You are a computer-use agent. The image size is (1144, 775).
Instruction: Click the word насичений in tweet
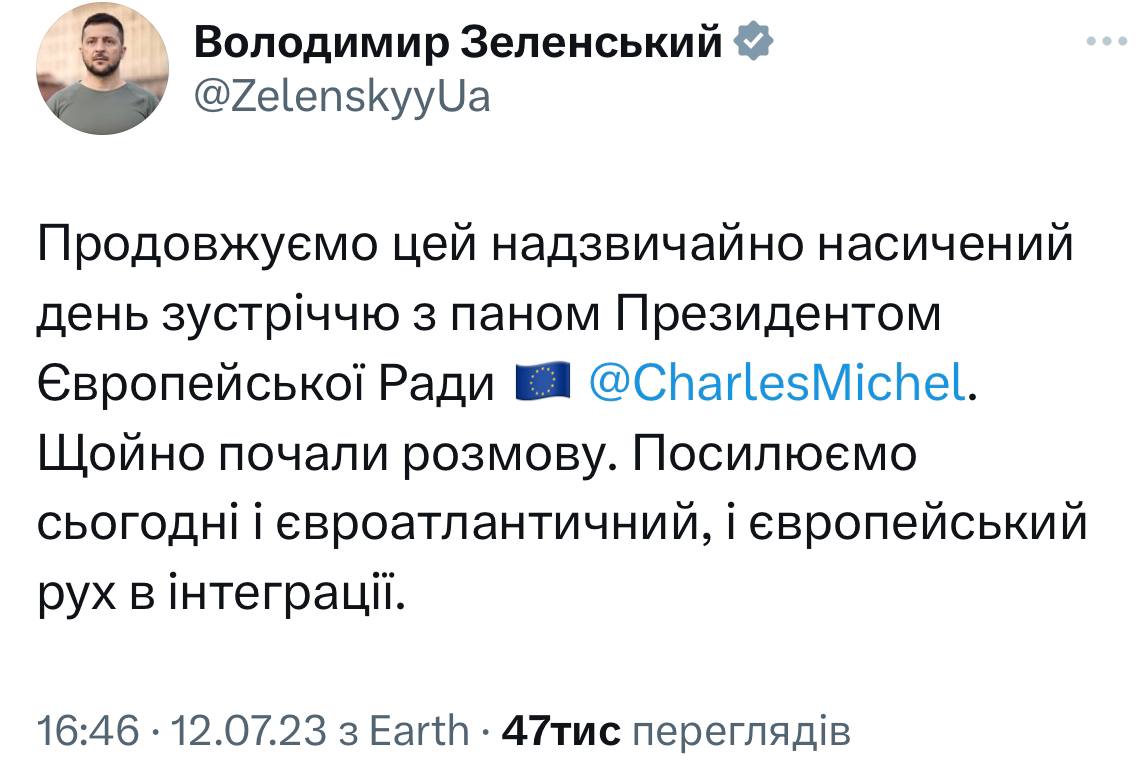(x=945, y=246)
